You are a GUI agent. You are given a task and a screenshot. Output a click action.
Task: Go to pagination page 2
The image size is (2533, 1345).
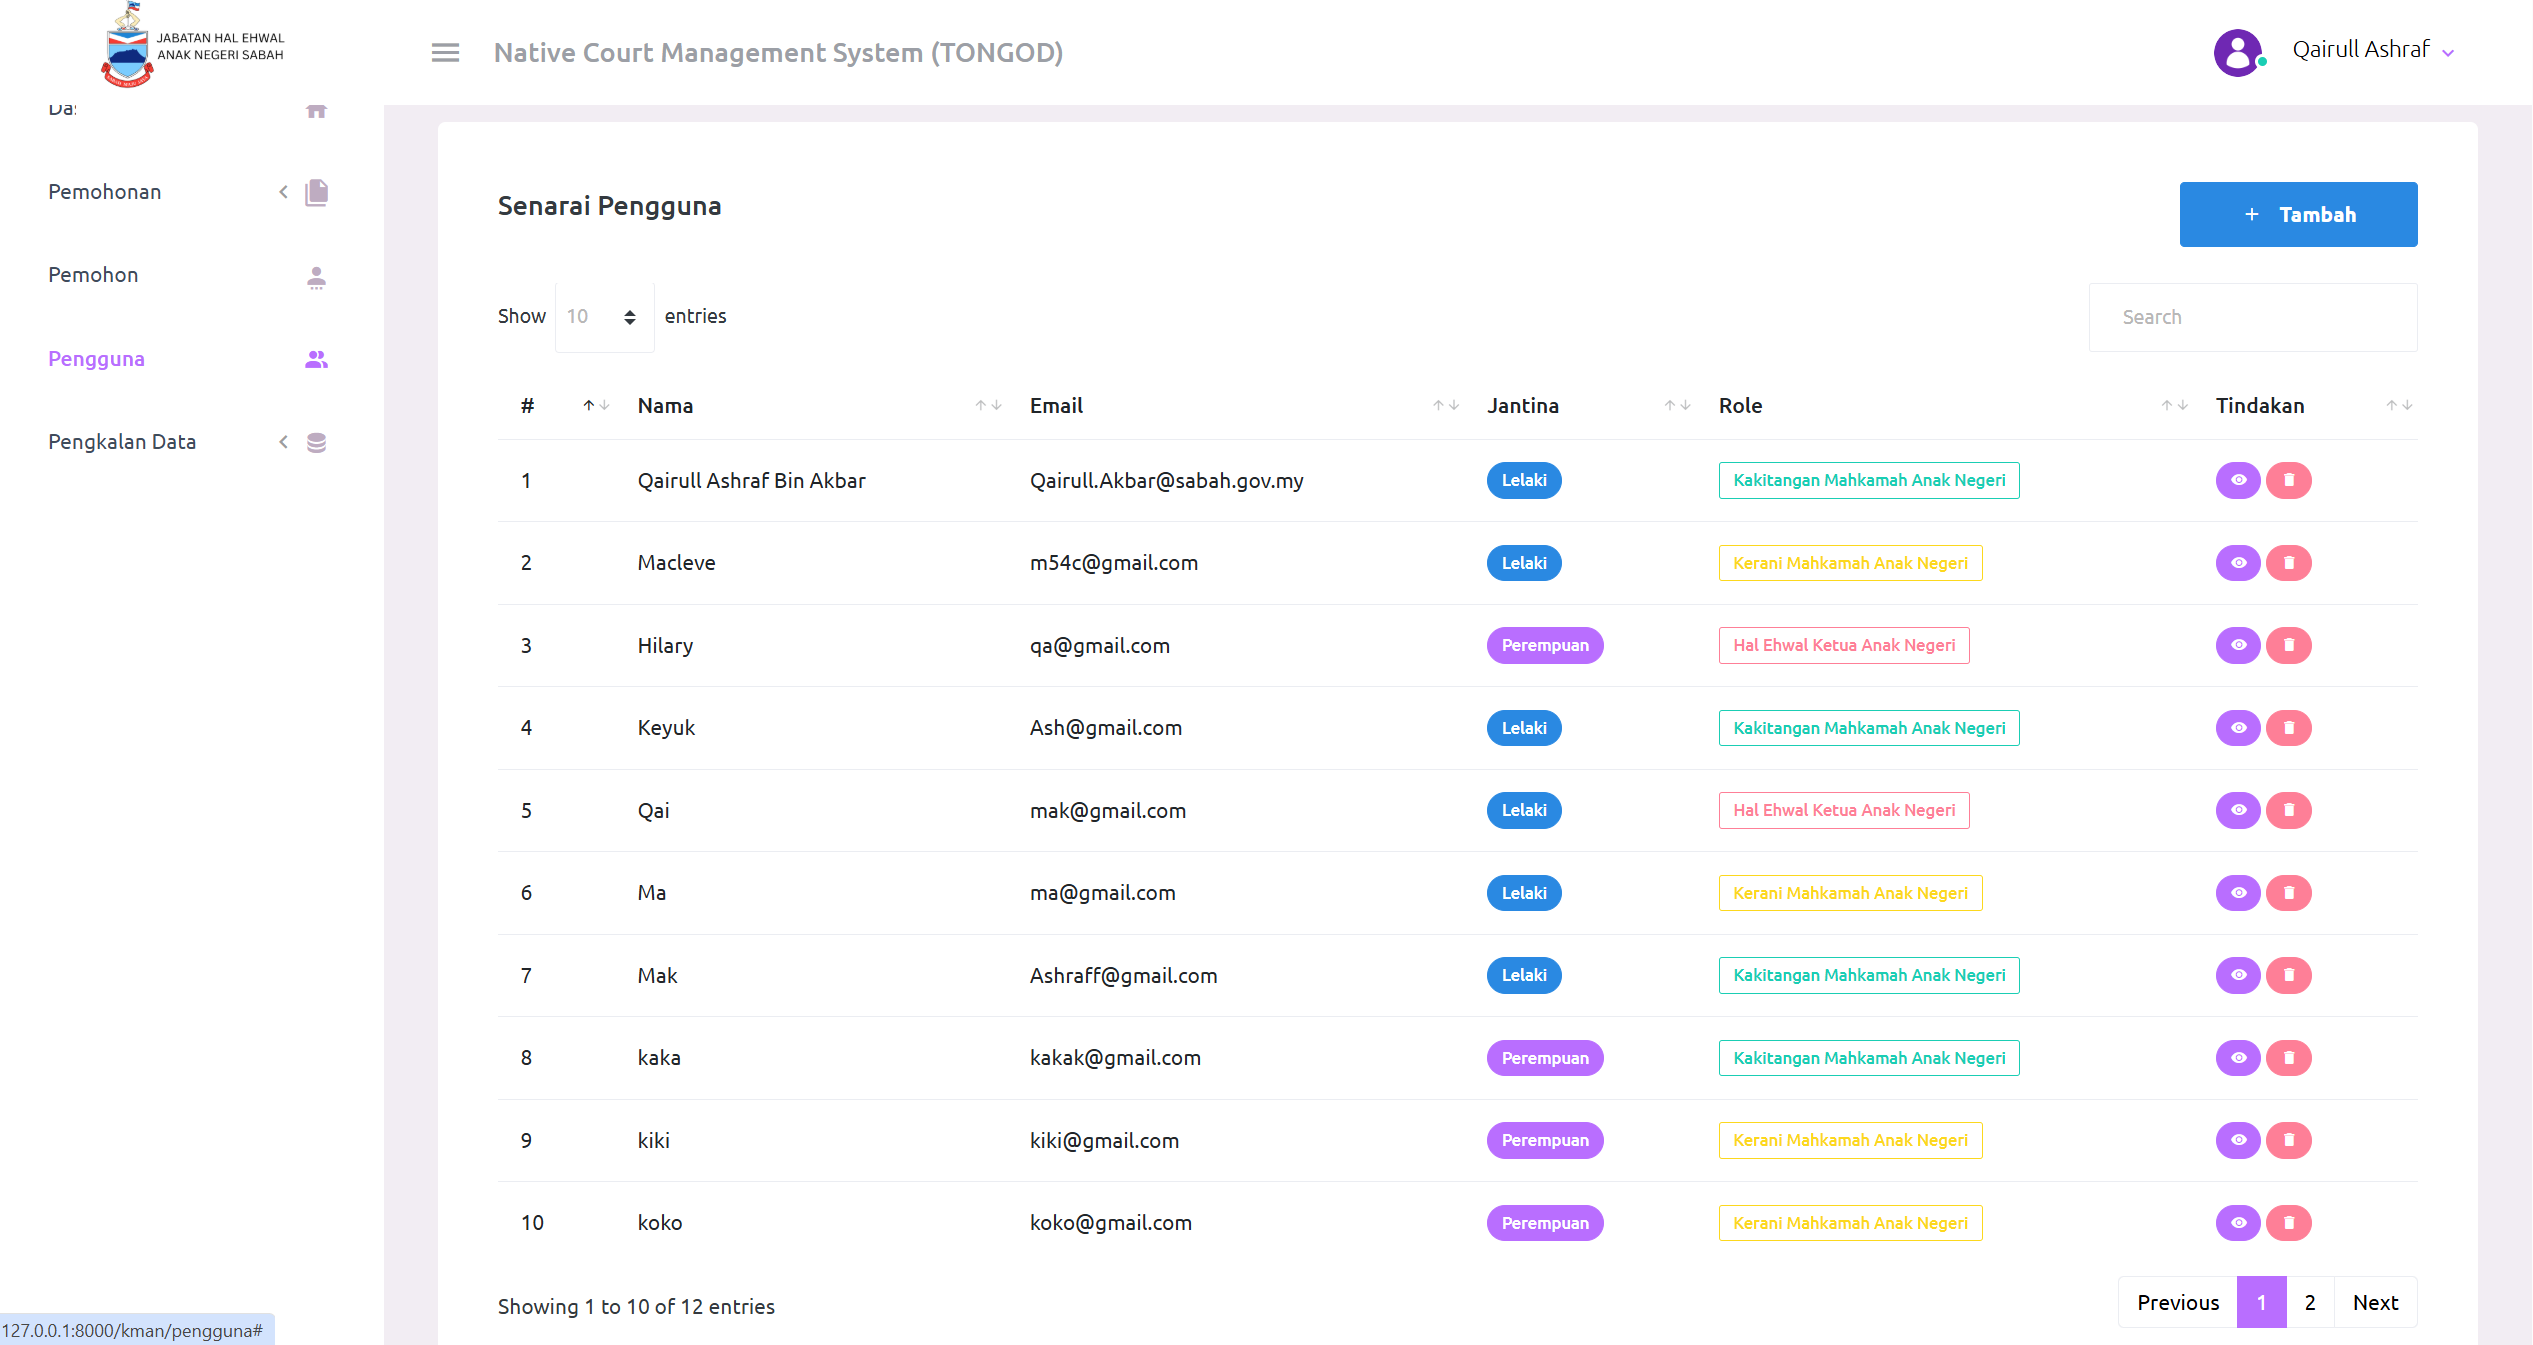(2309, 1302)
